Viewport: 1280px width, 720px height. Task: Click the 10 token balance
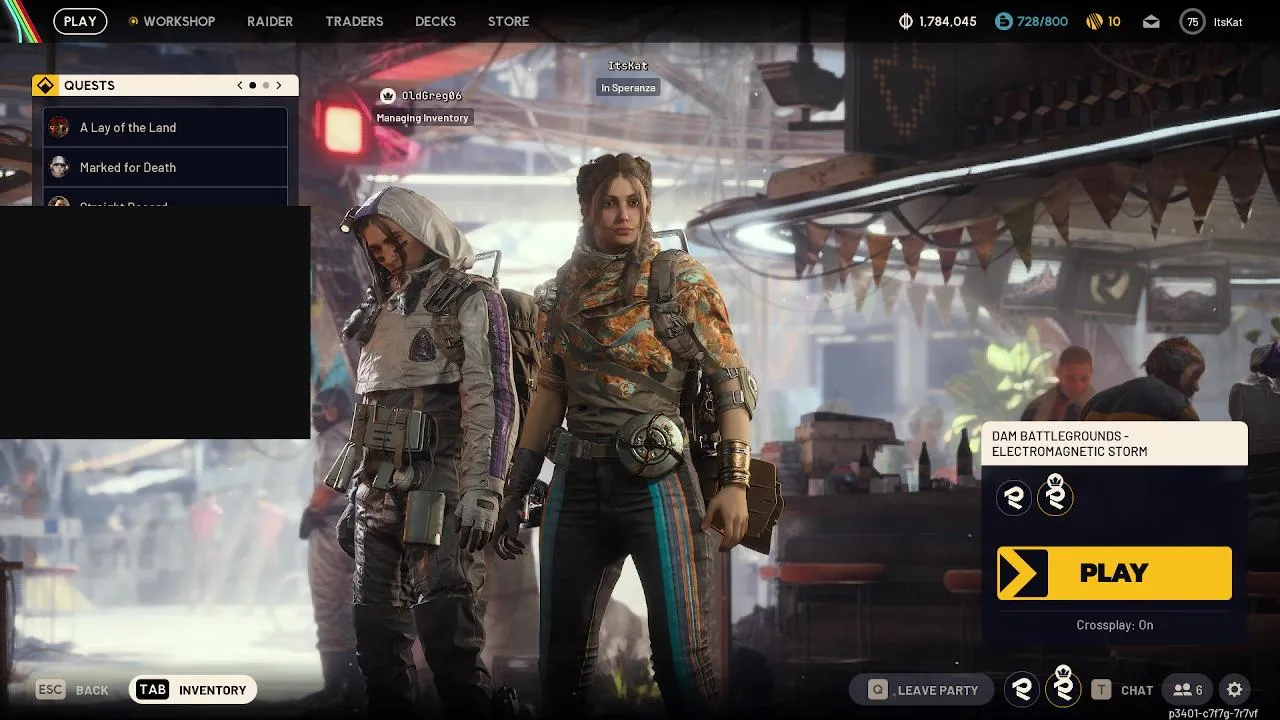point(1114,21)
